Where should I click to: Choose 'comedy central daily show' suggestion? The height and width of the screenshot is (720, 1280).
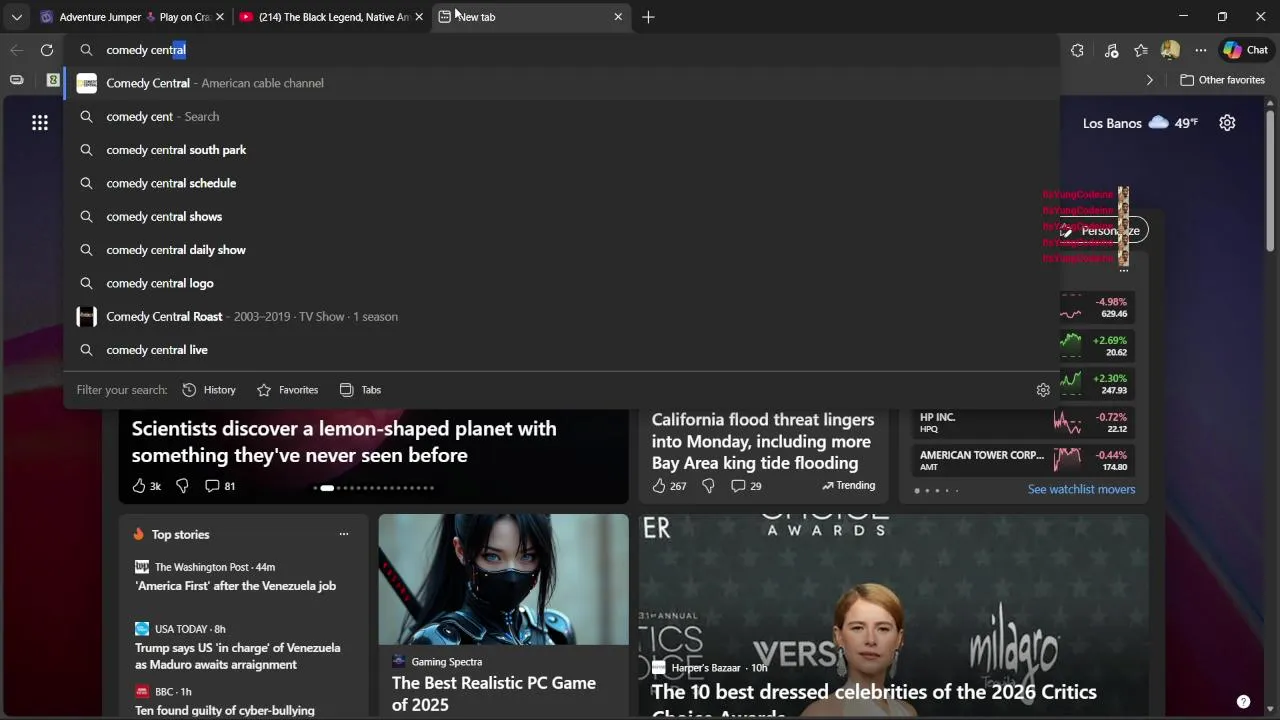562,250
